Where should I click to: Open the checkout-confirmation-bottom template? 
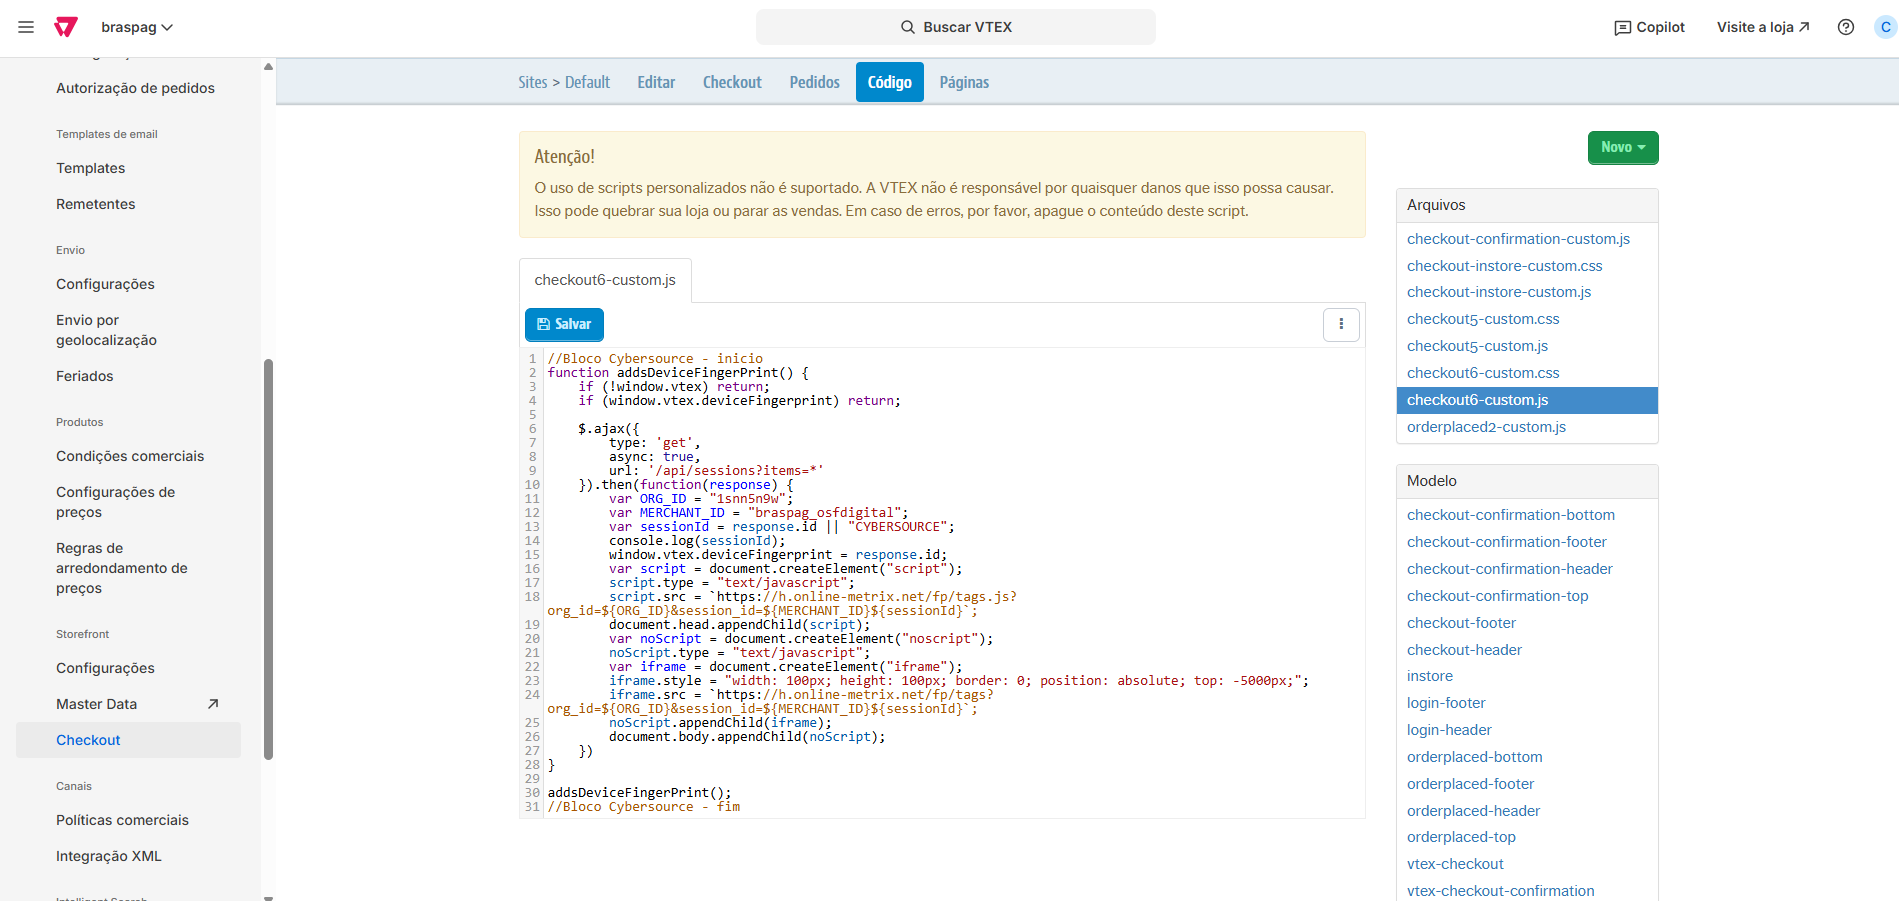click(1511, 515)
